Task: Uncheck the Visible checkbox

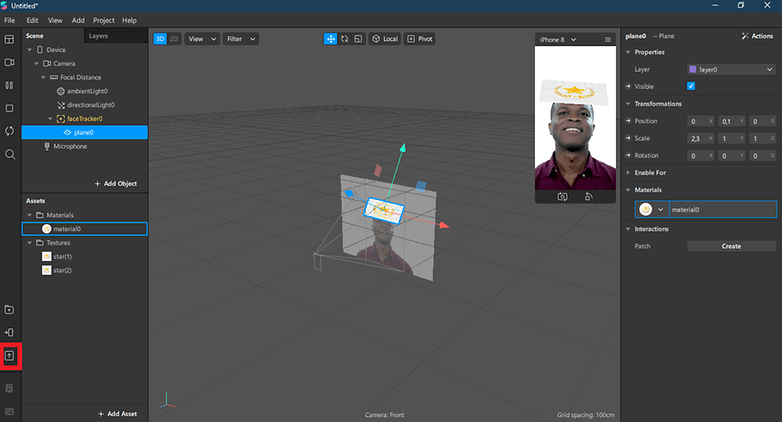Action: (691, 86)
